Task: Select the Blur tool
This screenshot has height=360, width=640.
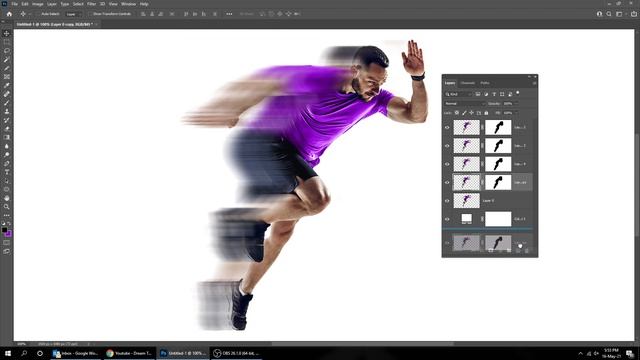Action: coord(7,146)
